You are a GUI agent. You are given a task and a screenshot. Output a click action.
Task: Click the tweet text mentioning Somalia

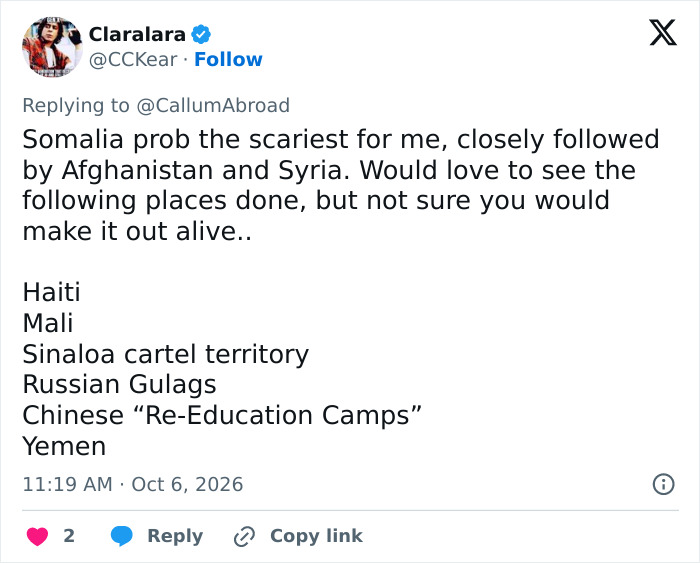pos(341,185)
